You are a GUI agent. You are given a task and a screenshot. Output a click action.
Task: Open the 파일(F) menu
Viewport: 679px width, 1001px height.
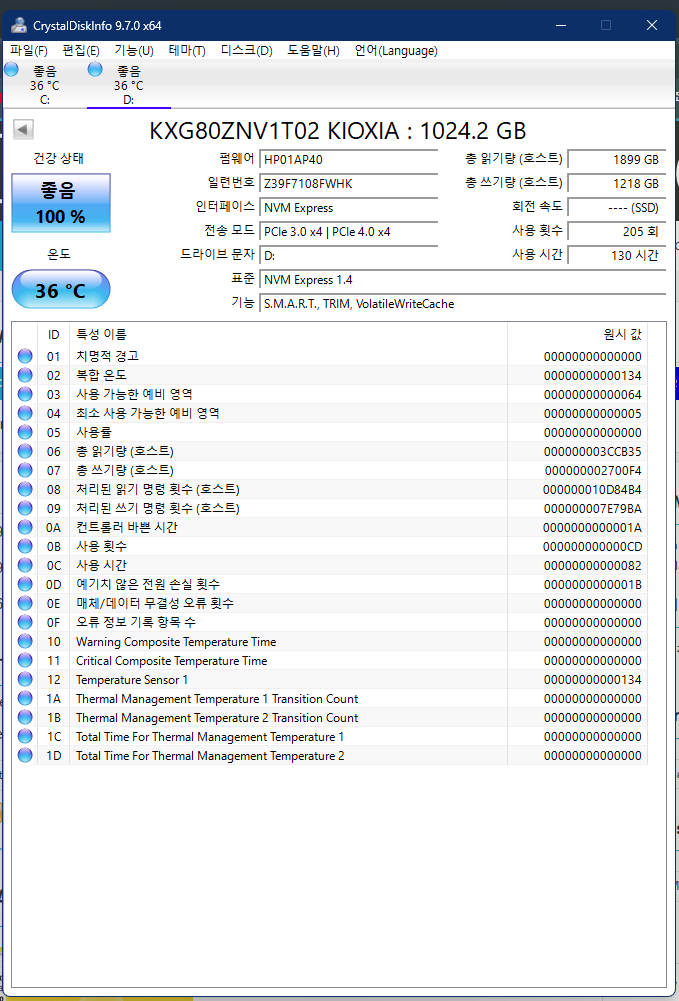(29, 51)
